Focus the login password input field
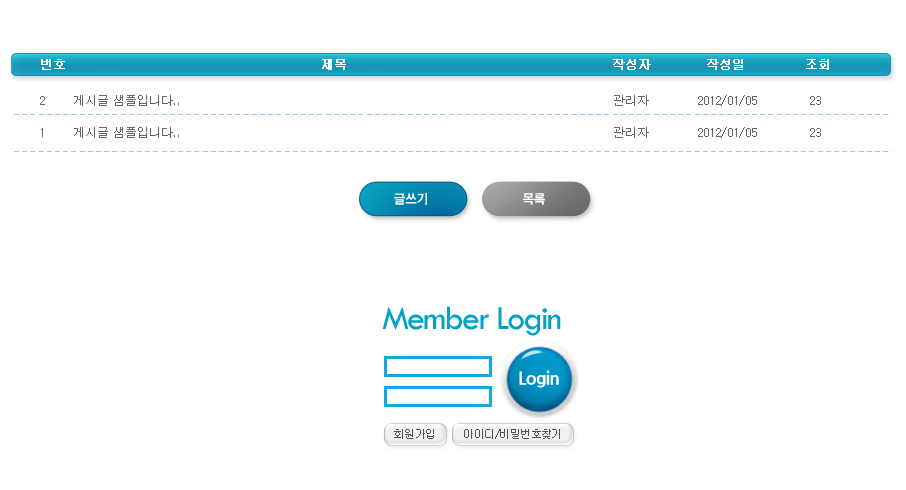The width and height of the screenshot is (906, 490). point(437,397)
